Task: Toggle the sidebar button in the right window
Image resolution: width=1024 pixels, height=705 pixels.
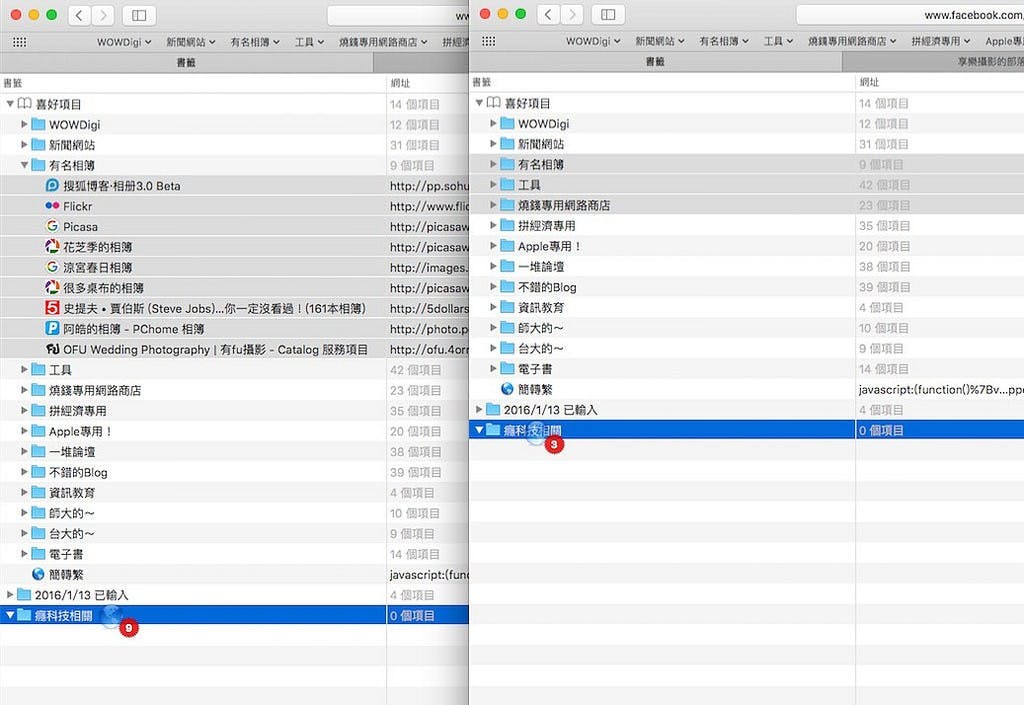Action: pyautogui.click(x=604, y=15)
